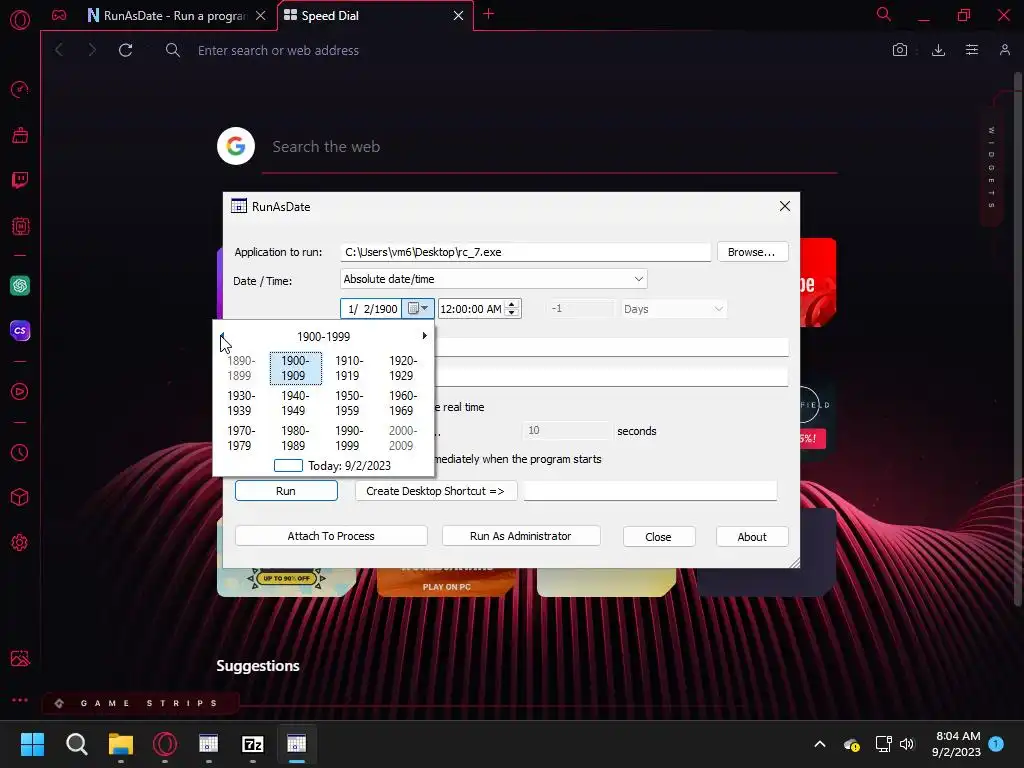
Task: Click the Google logo on Speed Dial
Action: point(236,146)
